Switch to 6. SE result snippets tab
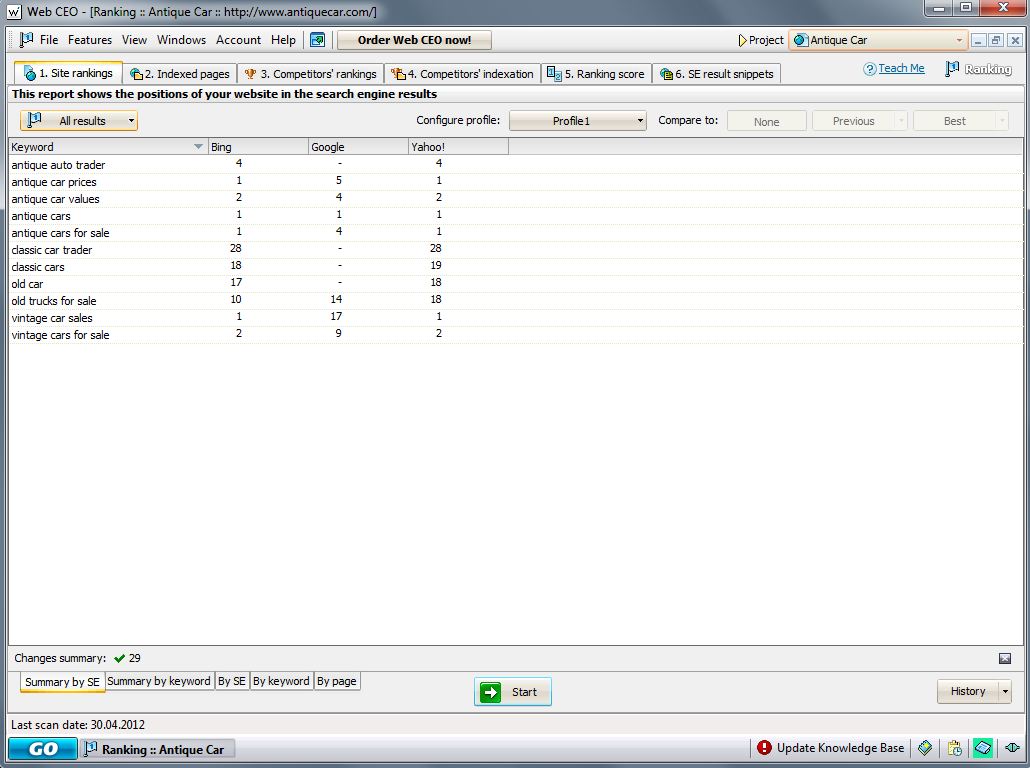1030x768 pixels. 717,74
